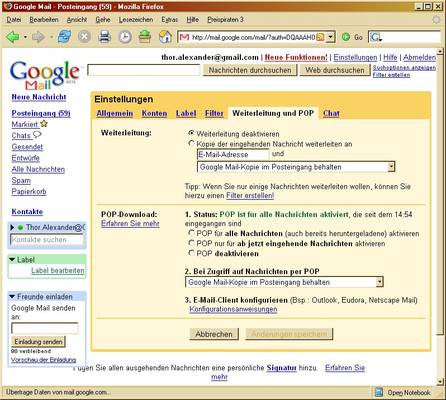Viewport: 446px width, 400px height.
Task: Select Kopie der eingehenden Nachricht weiterleiten option
Action: [191, 143]
